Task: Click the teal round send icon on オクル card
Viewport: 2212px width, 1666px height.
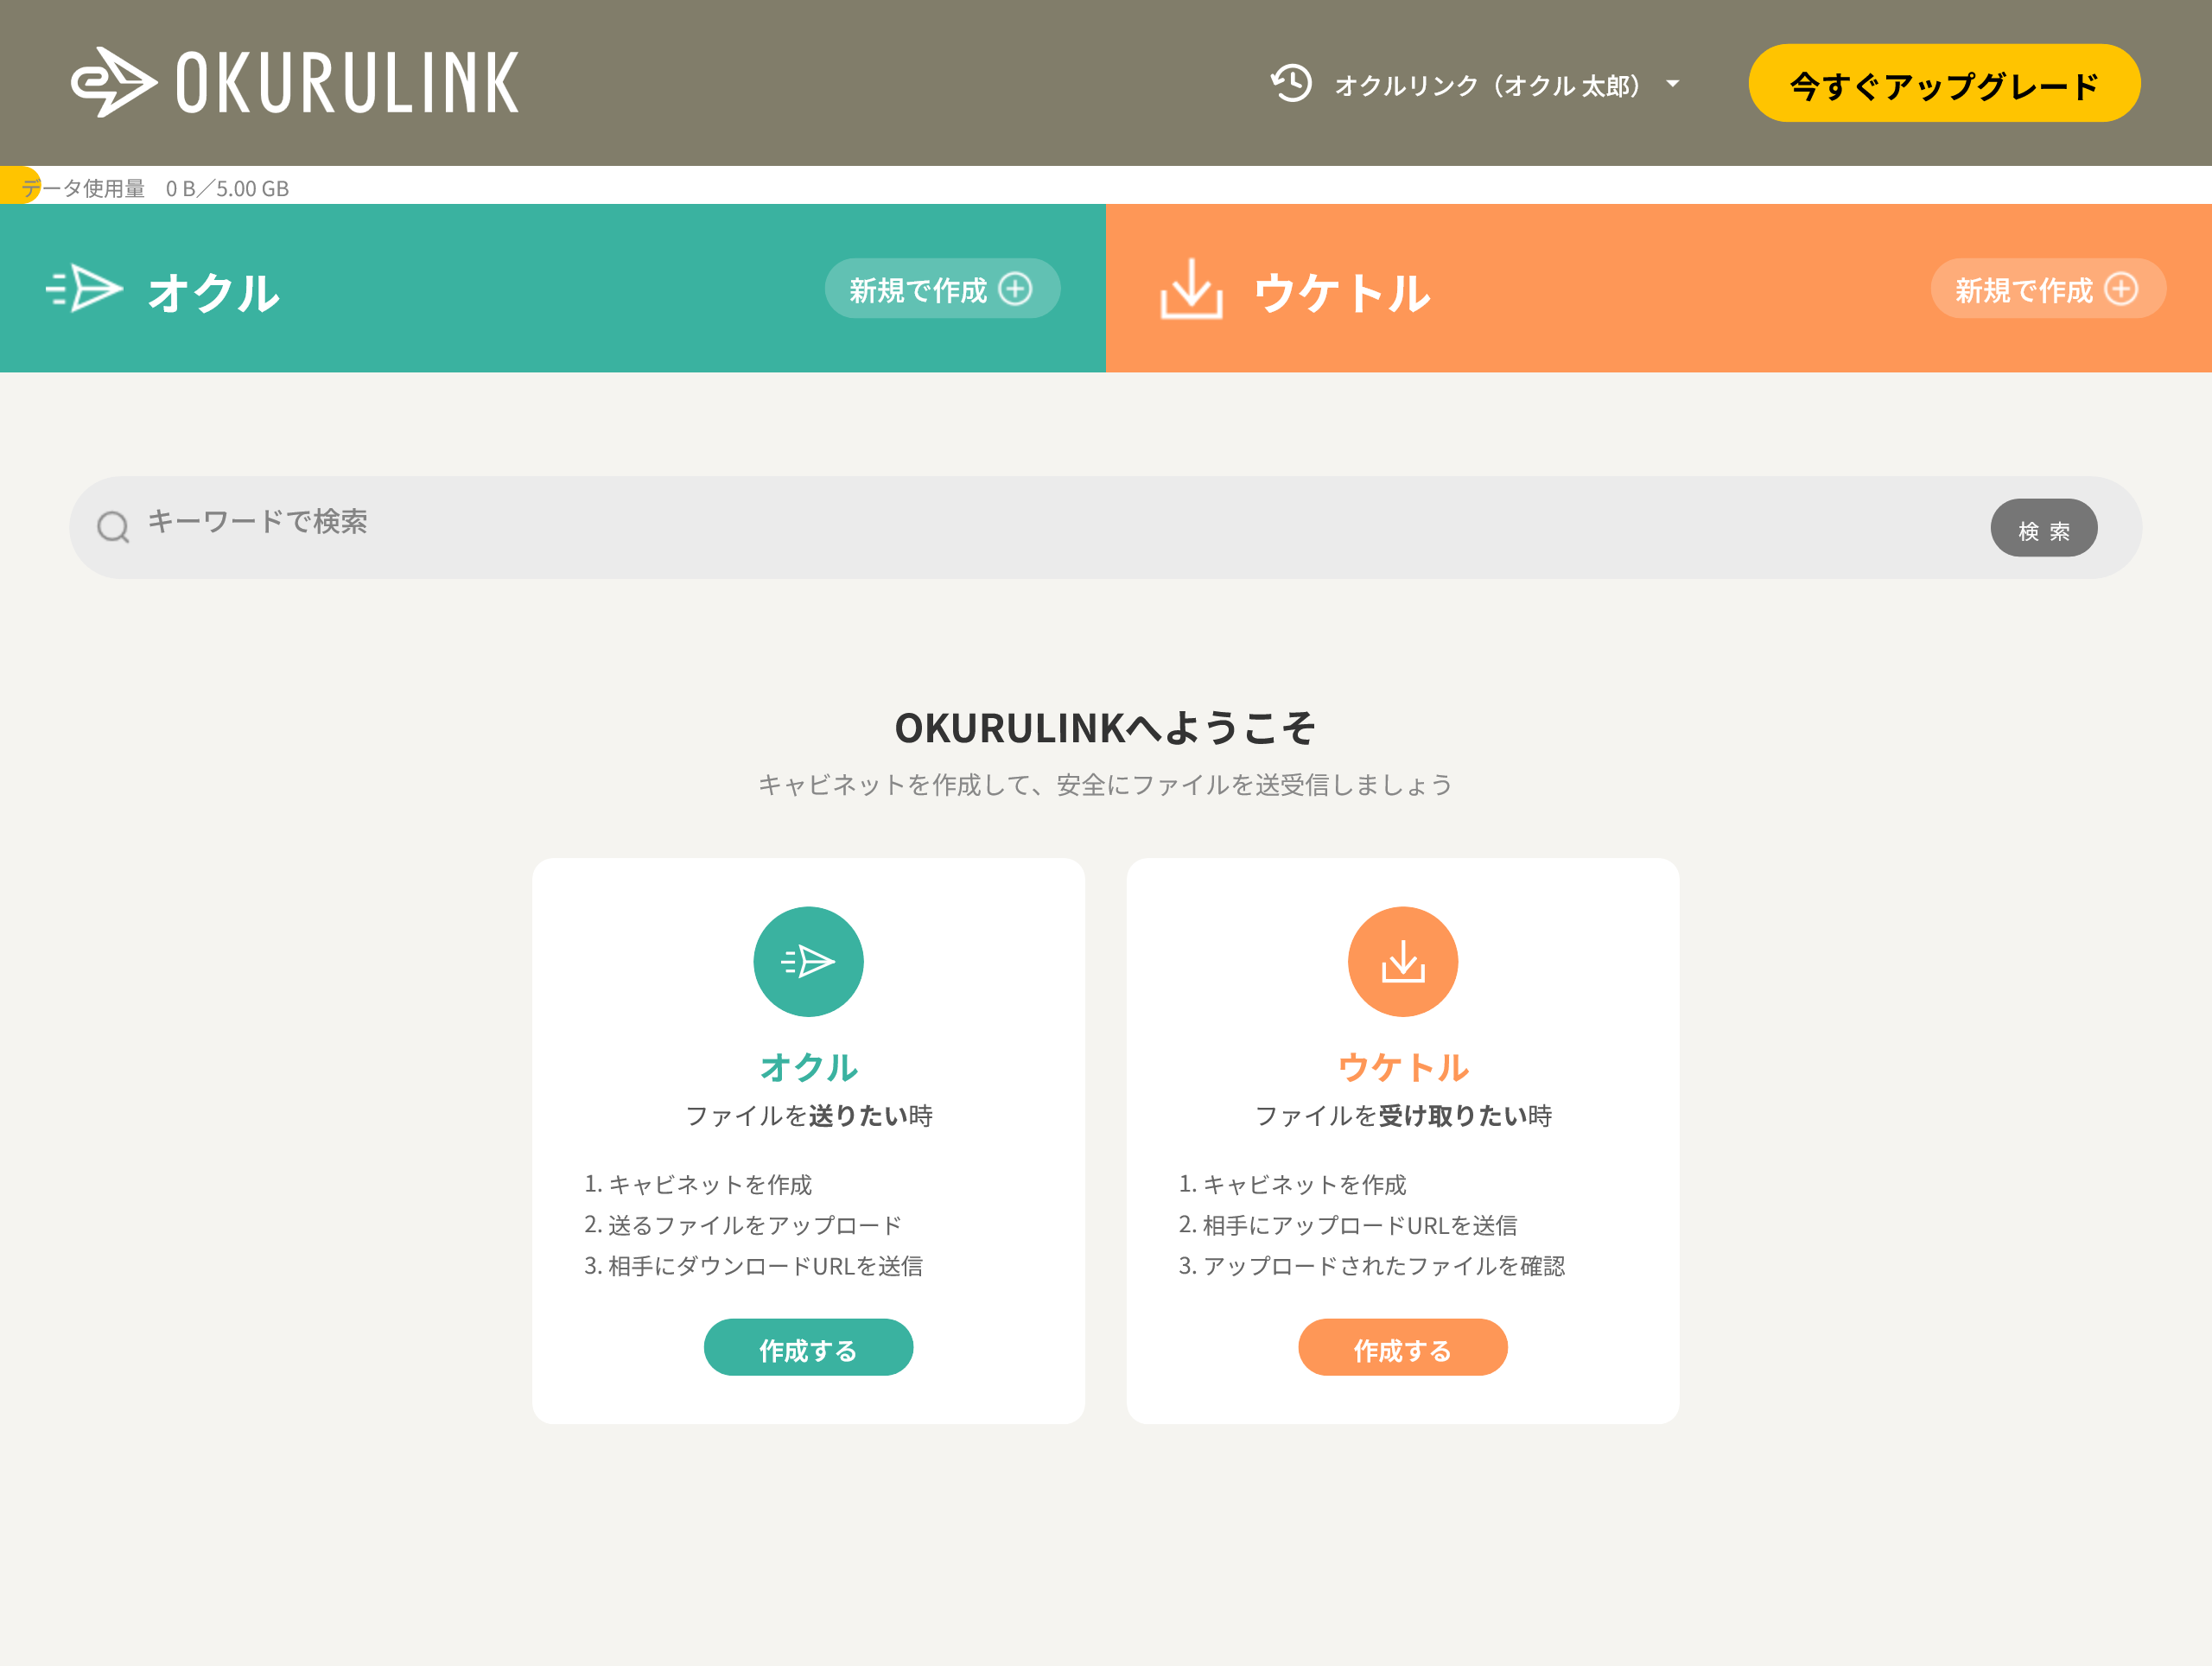Action: tap(808, 961)
